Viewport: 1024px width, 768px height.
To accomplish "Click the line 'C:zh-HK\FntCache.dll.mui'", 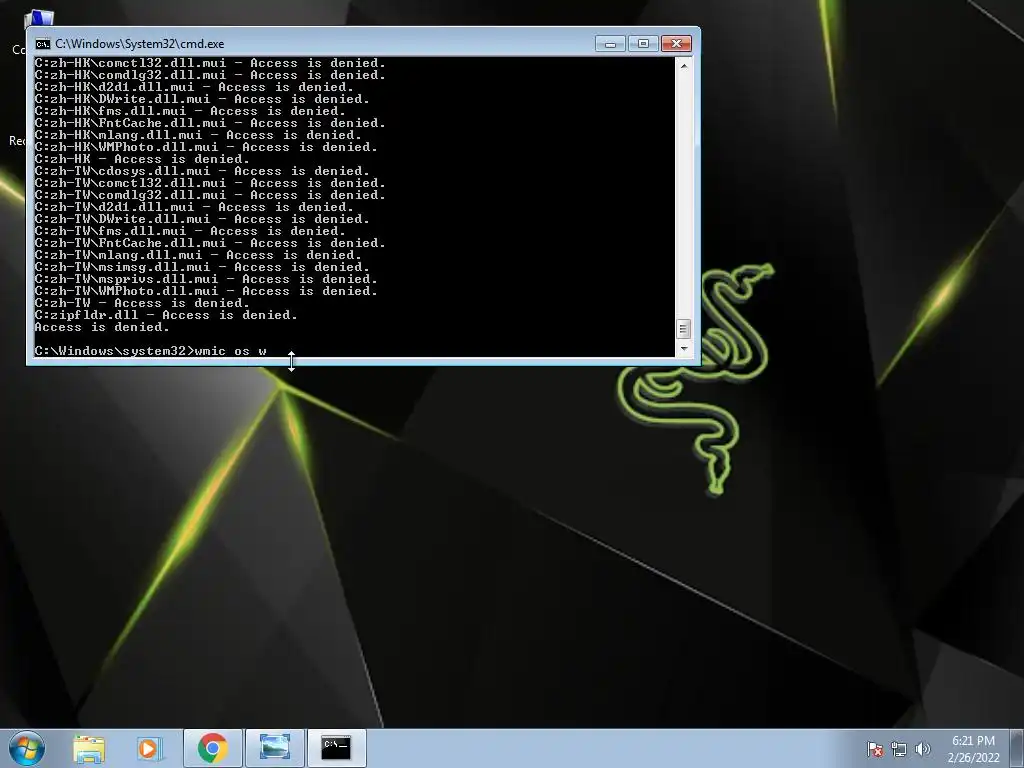I will [210, 123].
